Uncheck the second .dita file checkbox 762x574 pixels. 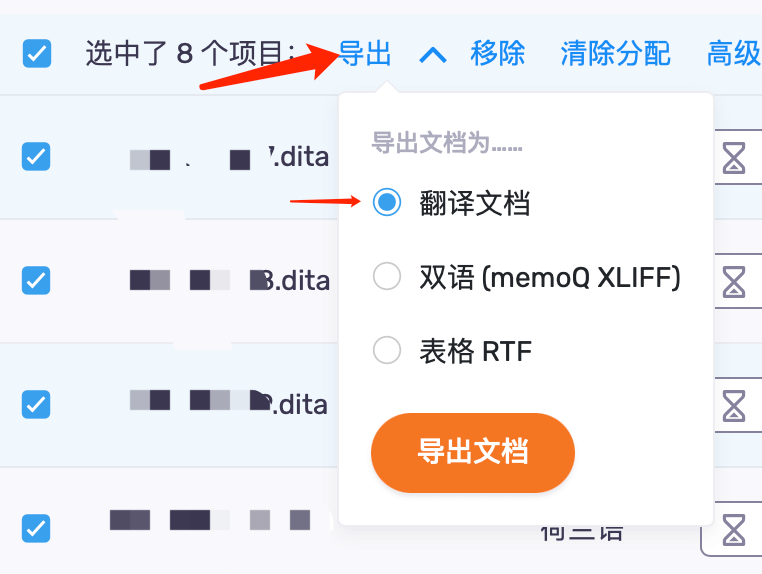point(36,280)
